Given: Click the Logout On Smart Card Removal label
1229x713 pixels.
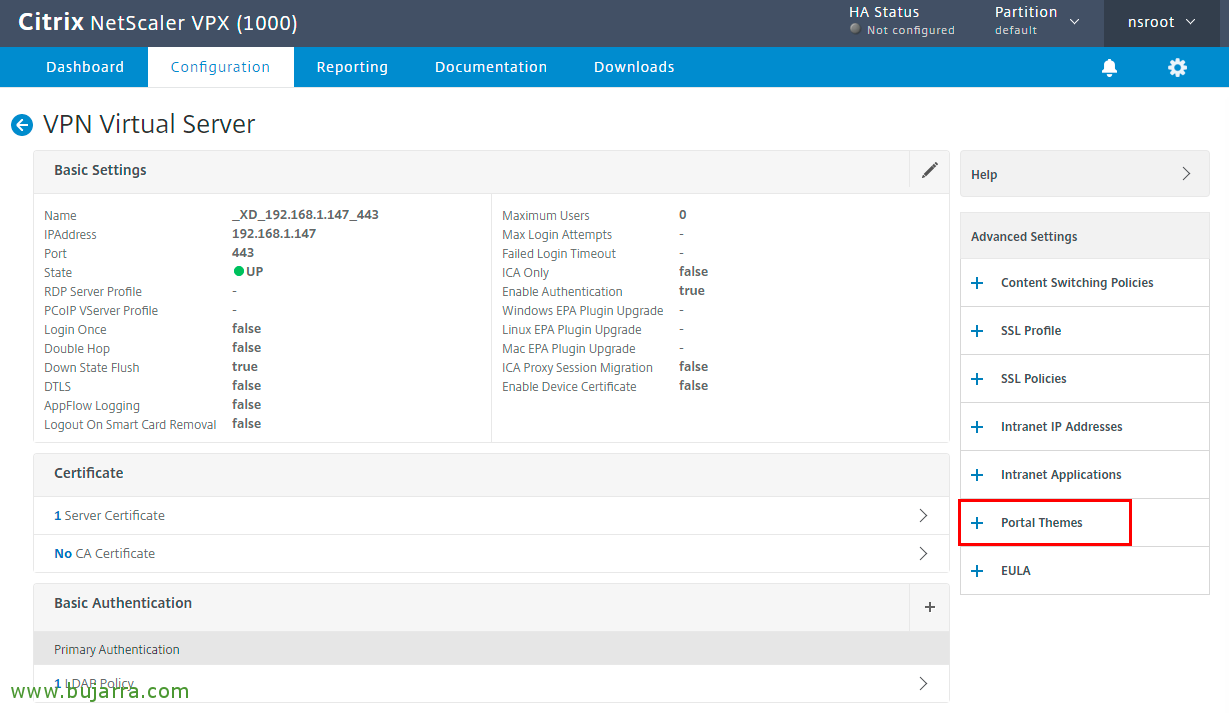Looking at the screenshot, I should pos(130,425).
